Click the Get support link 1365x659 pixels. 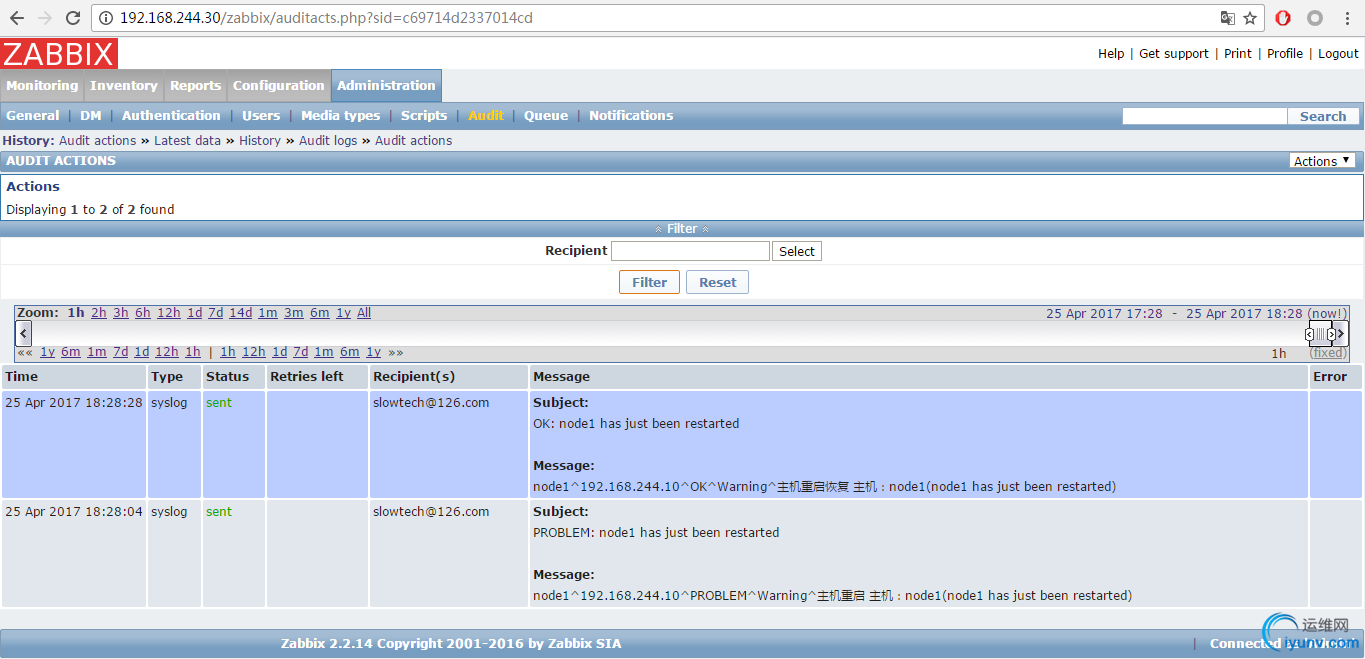coord(1174,54)
